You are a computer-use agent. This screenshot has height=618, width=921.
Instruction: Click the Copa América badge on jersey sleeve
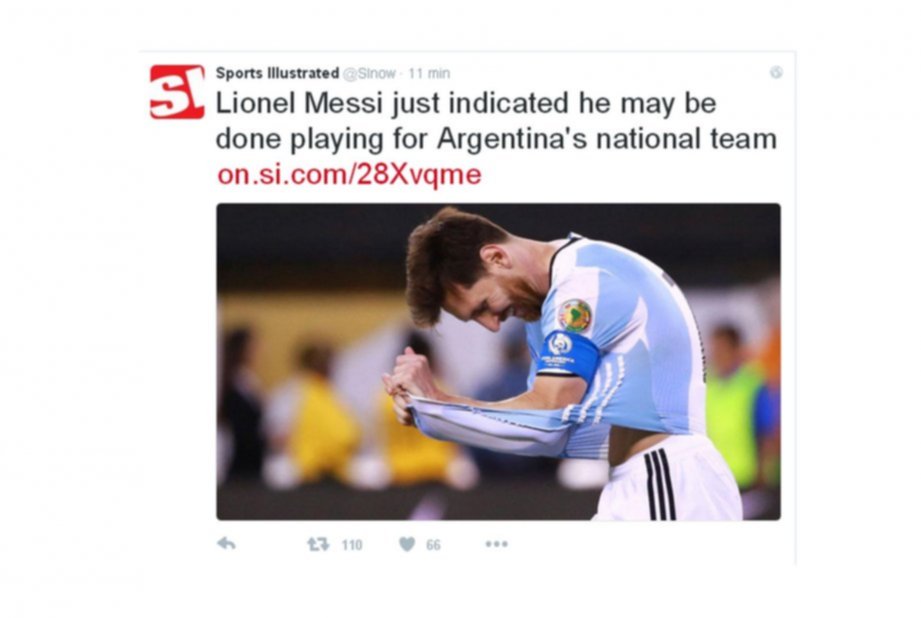pyautogui.click(x=574, y=315)
